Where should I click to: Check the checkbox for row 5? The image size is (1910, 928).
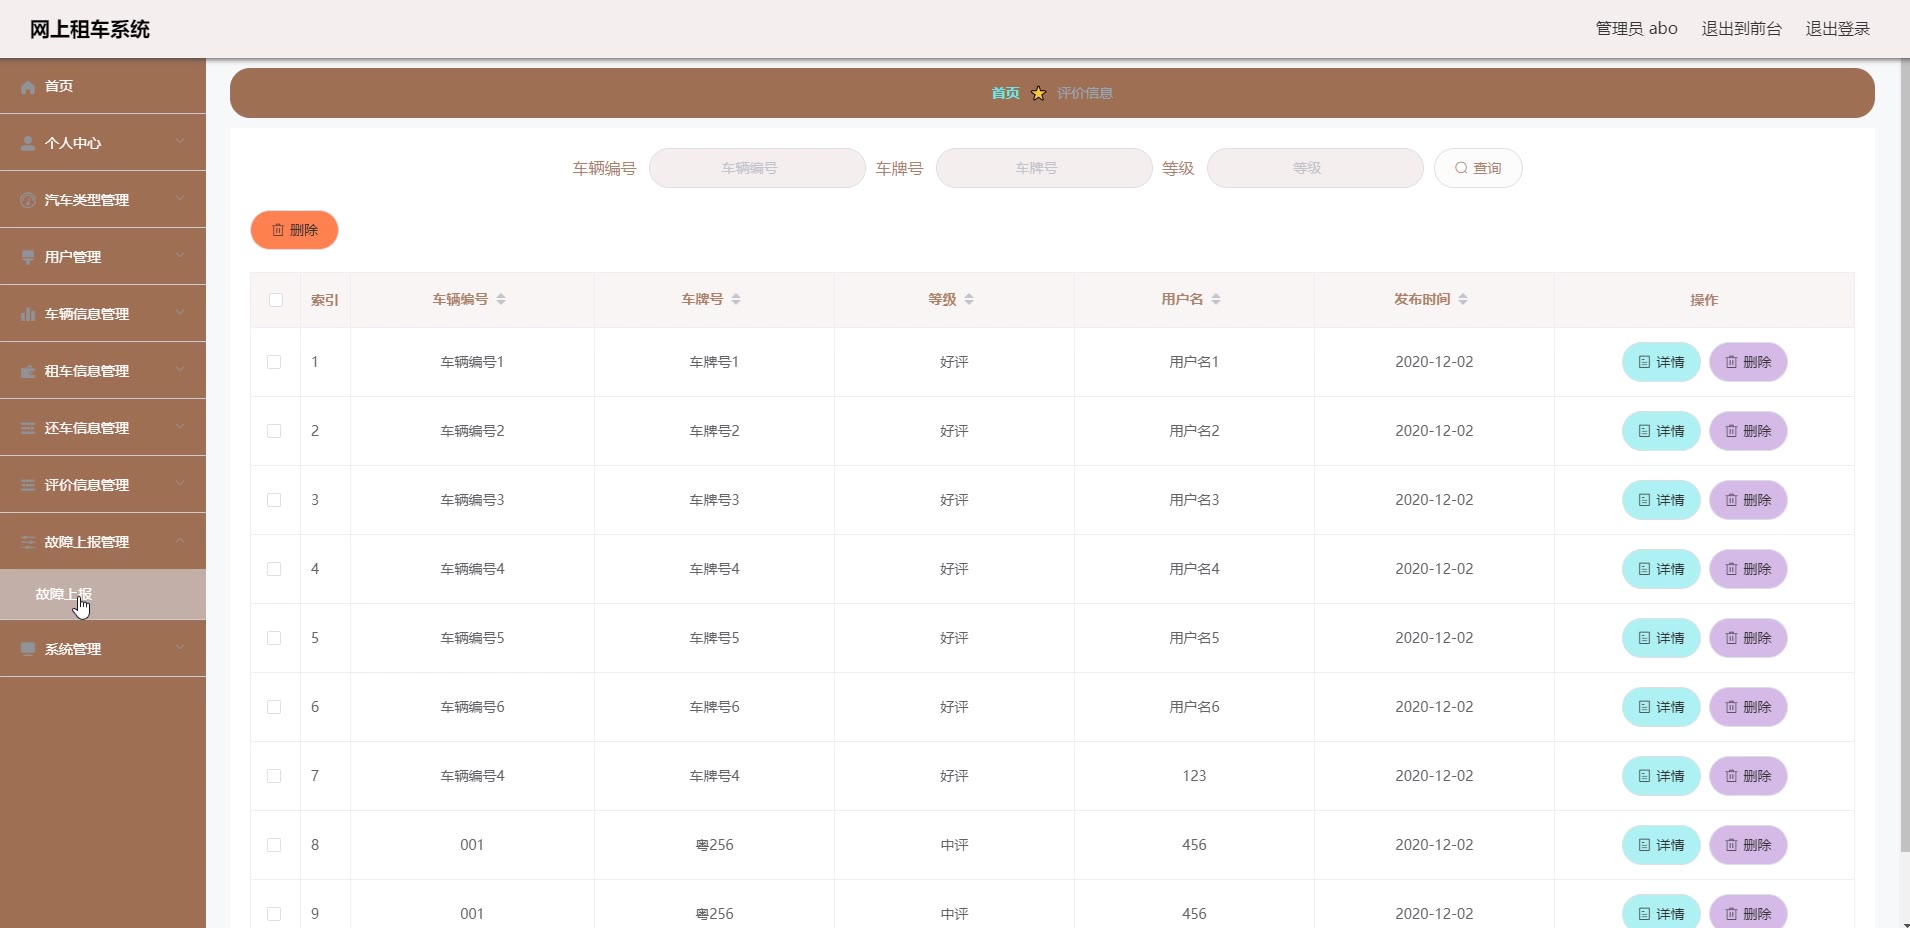click(x=274, y=638)
